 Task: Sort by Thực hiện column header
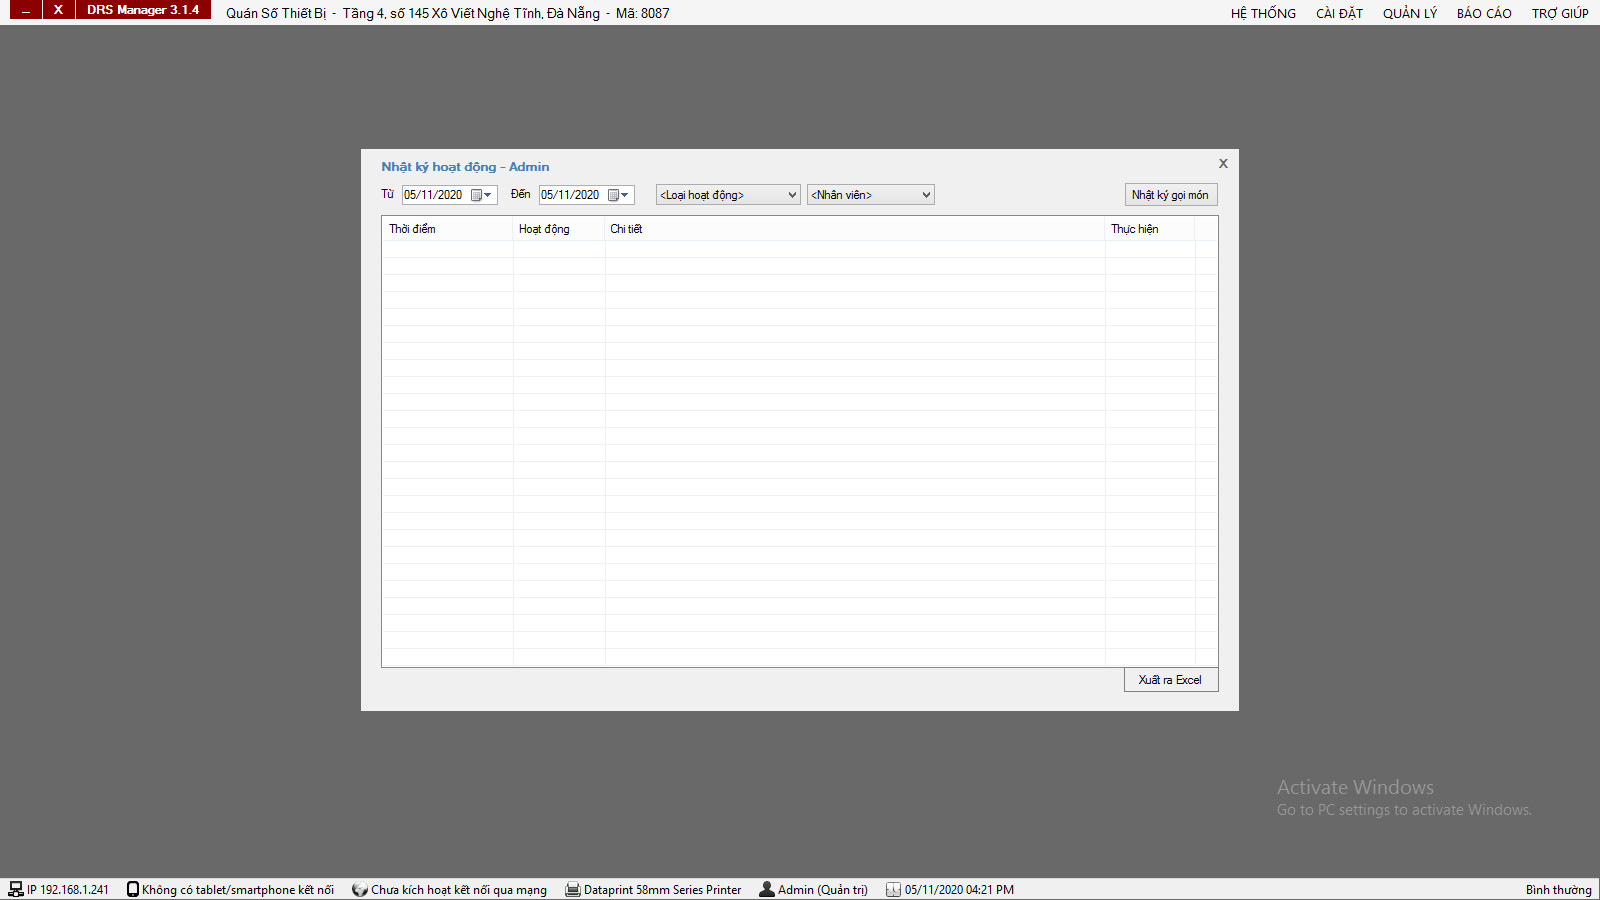(1150, 229)
